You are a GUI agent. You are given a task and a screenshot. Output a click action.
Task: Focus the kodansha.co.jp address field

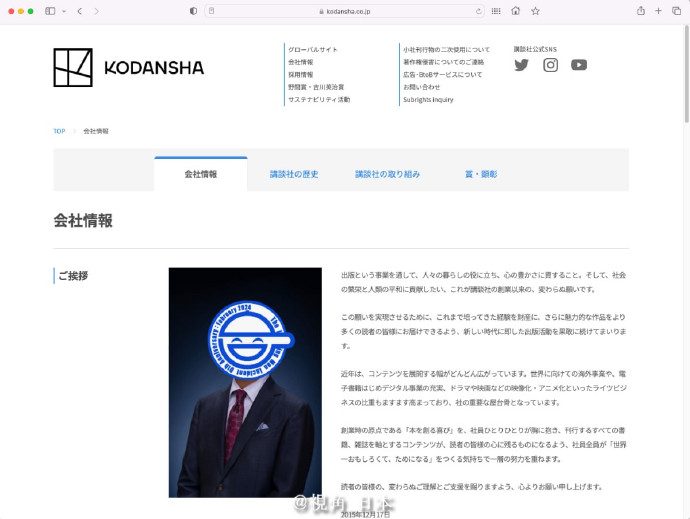click(x=345, y=11)
